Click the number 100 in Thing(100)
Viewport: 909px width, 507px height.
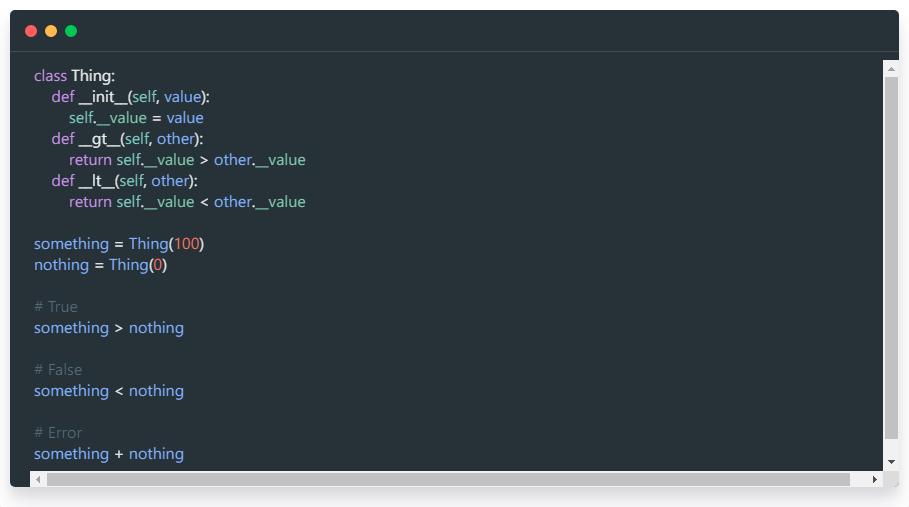pyautogui.click(x=186, y=244)
